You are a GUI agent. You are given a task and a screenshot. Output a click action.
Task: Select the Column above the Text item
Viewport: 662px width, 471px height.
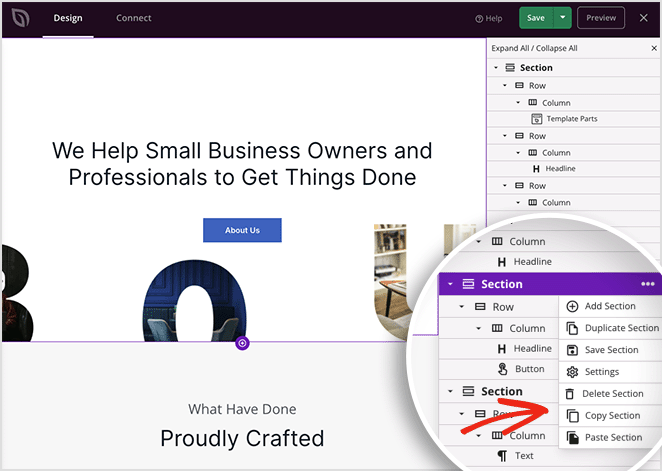coord(527,436)
